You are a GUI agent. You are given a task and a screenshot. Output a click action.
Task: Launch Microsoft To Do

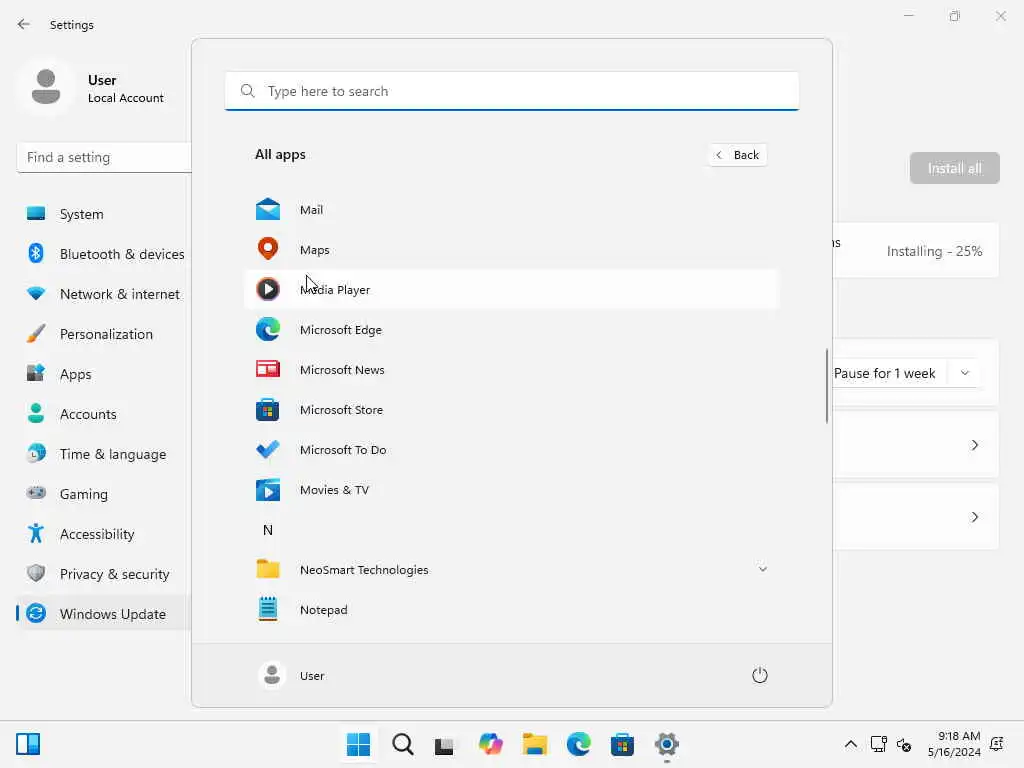click(x=511, y=450)
